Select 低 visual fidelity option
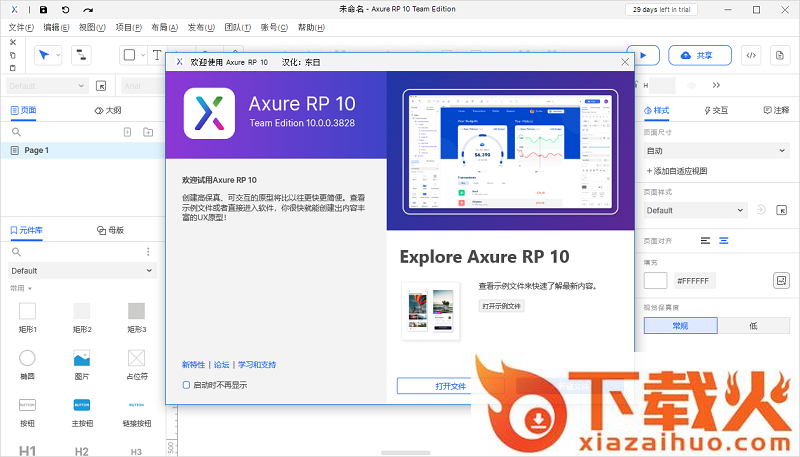Screen dimensions: 800x457 pos(754,325)
